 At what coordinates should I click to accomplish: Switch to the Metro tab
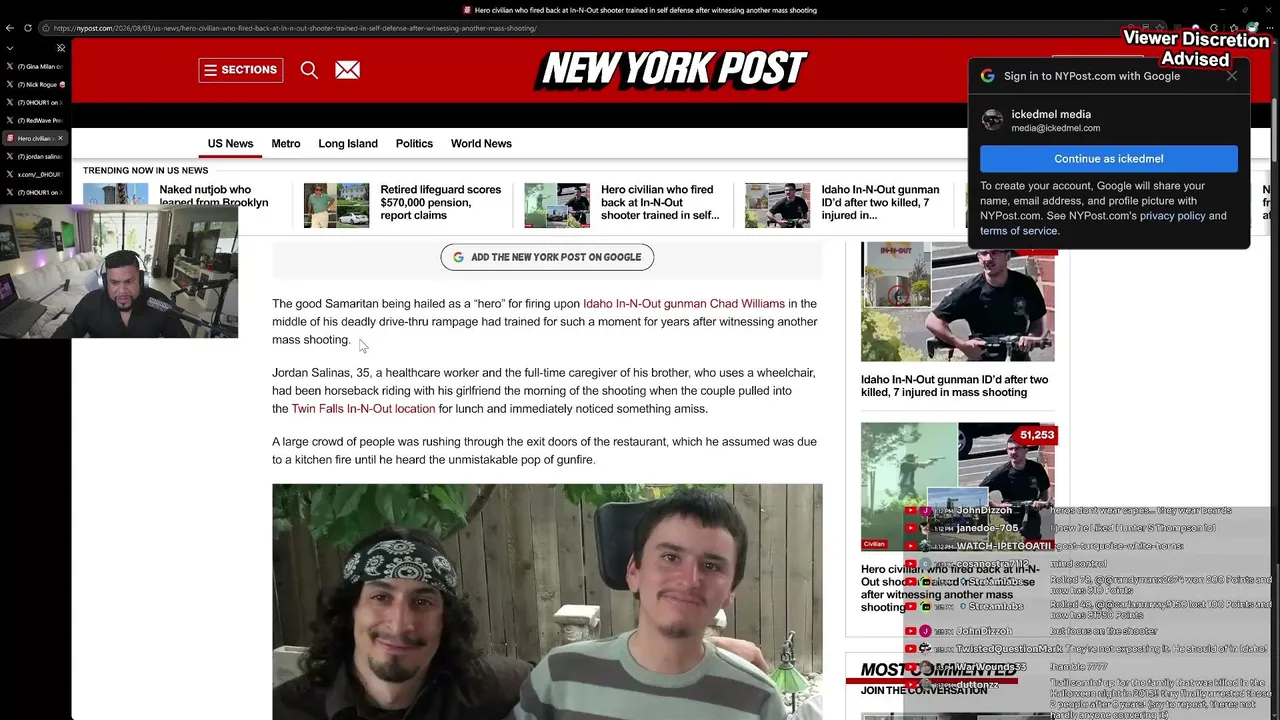[x=286, y=144]
